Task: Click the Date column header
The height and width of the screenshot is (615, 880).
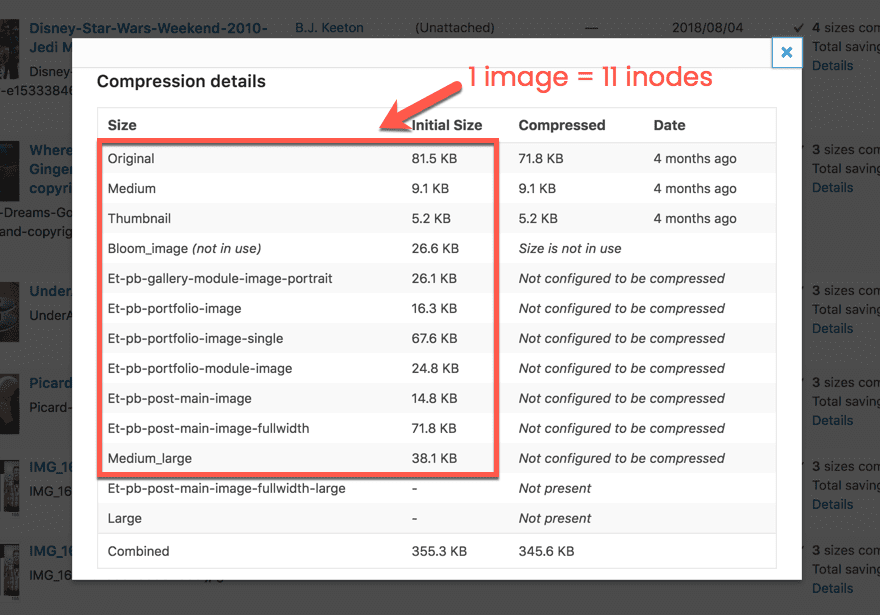Action: (x=669, y=125)
